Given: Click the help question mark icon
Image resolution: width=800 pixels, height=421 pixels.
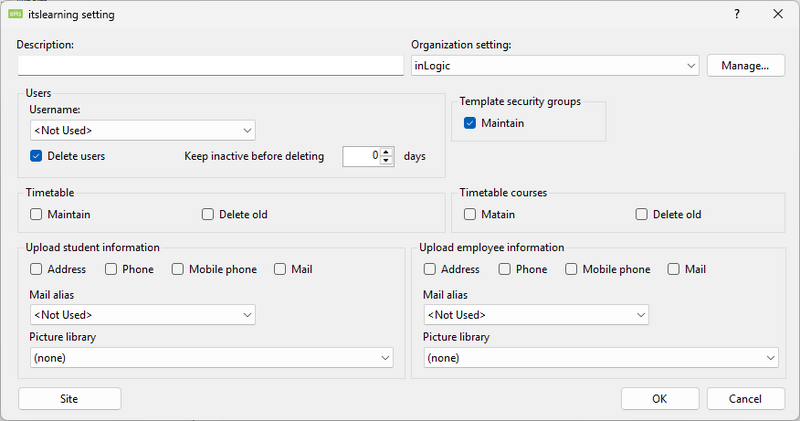Looking at the screenshot, I should pyautogui.click(x=737, y=14).
